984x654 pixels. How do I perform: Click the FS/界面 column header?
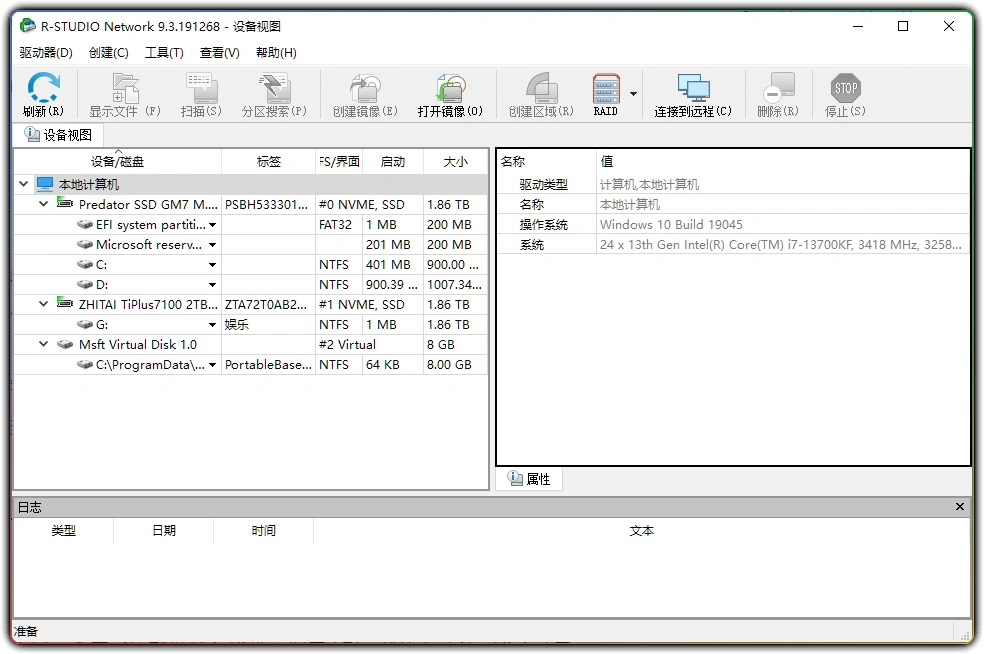point(340,162)
